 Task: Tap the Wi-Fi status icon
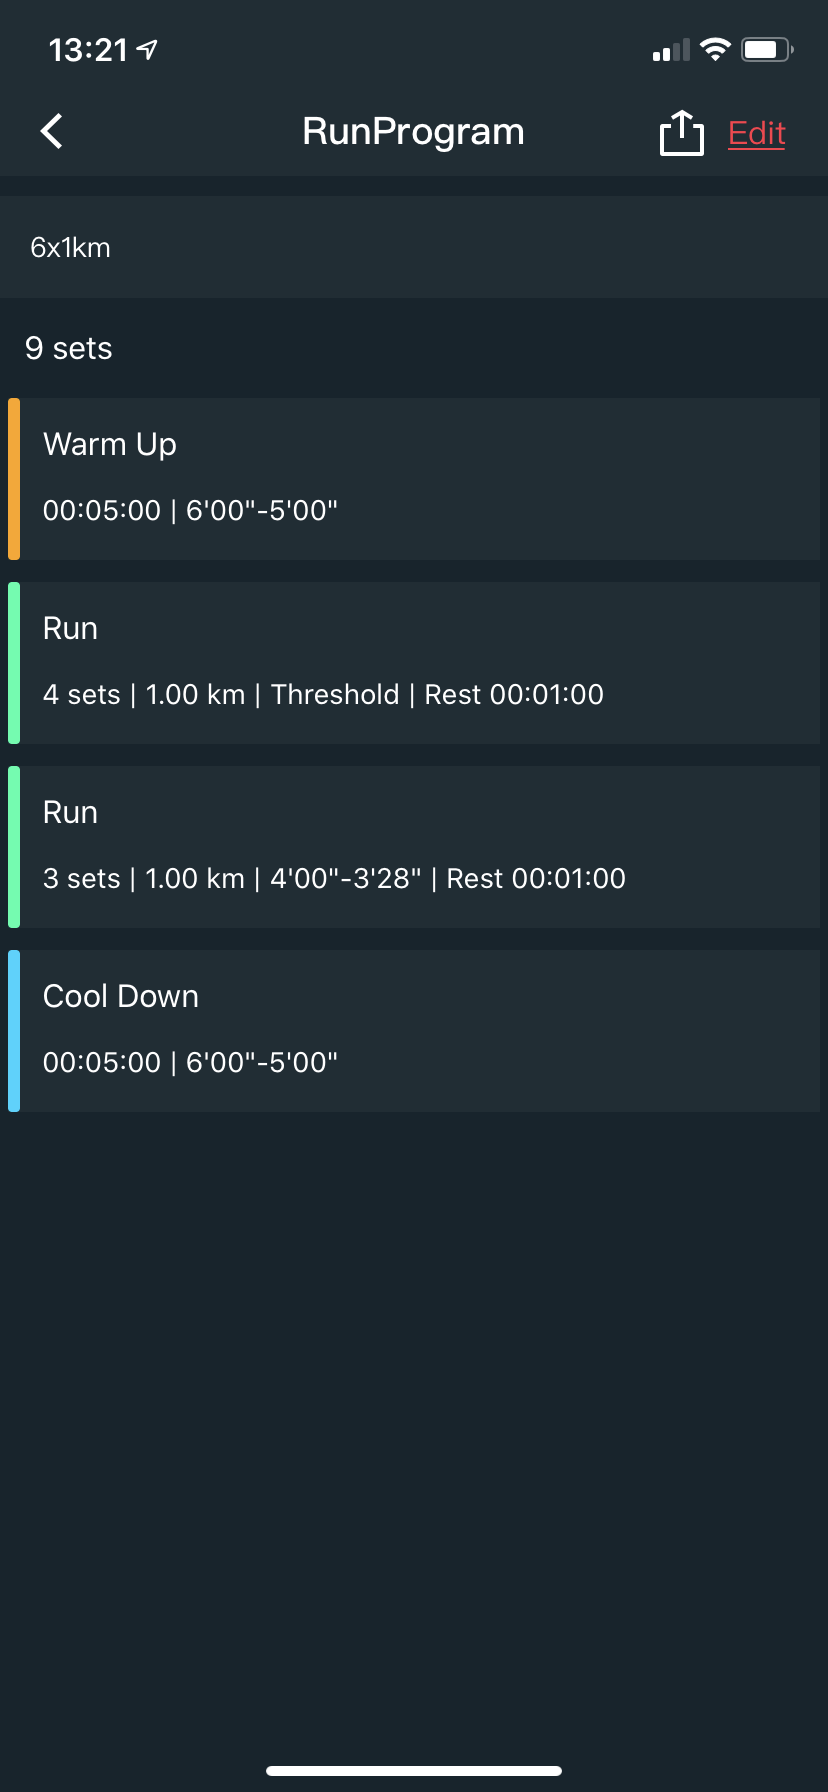(x=715, y=49)
